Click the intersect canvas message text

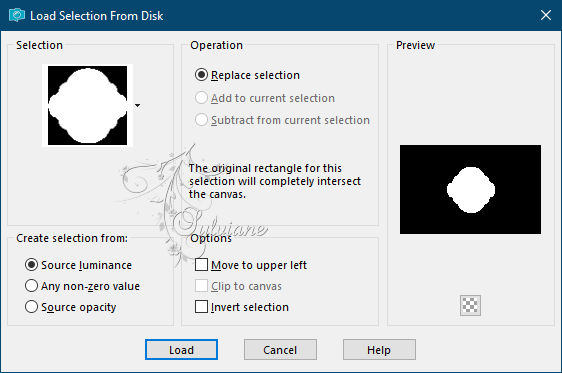tap(275, 181)
